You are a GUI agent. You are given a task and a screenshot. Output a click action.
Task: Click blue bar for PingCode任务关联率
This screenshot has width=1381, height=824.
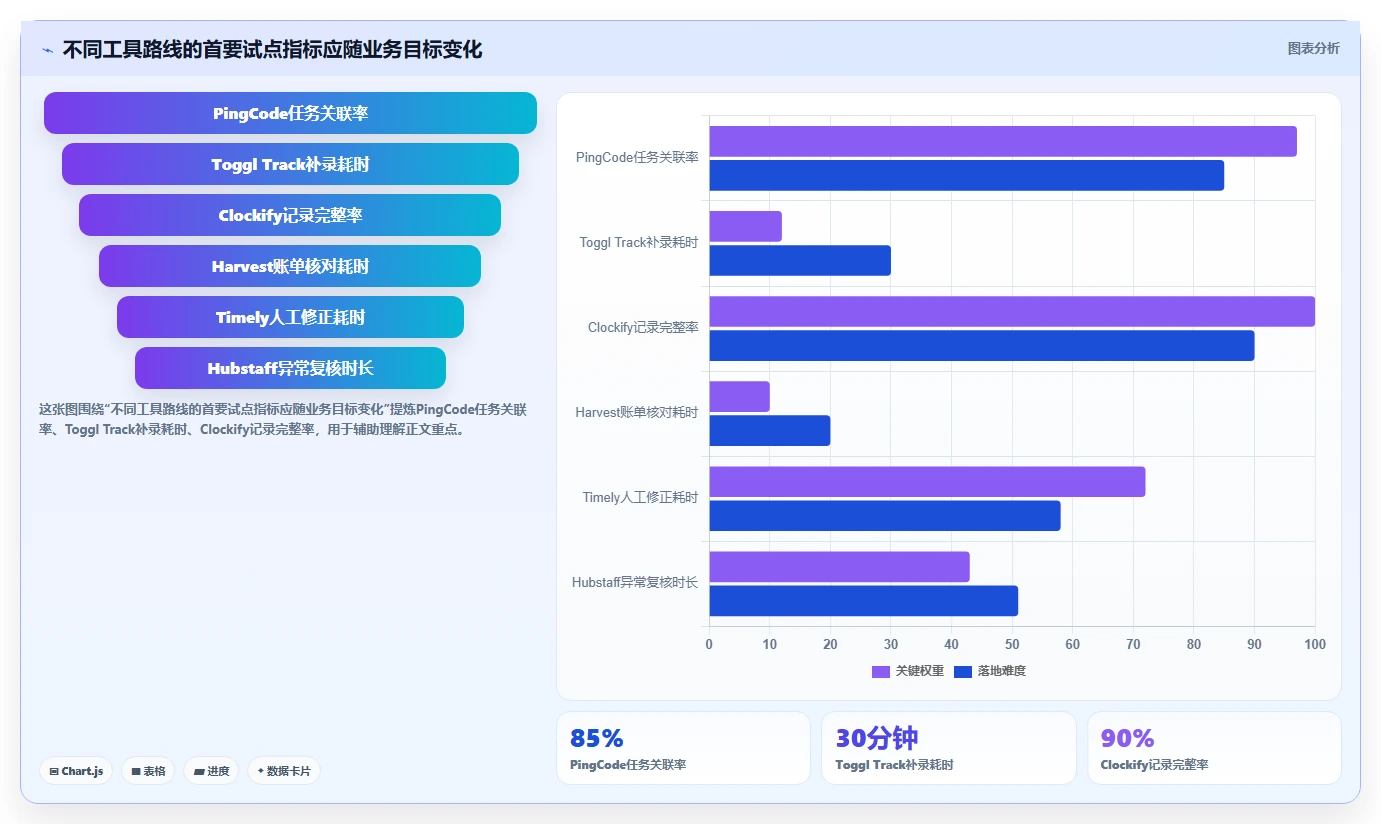tap(967, 175)
